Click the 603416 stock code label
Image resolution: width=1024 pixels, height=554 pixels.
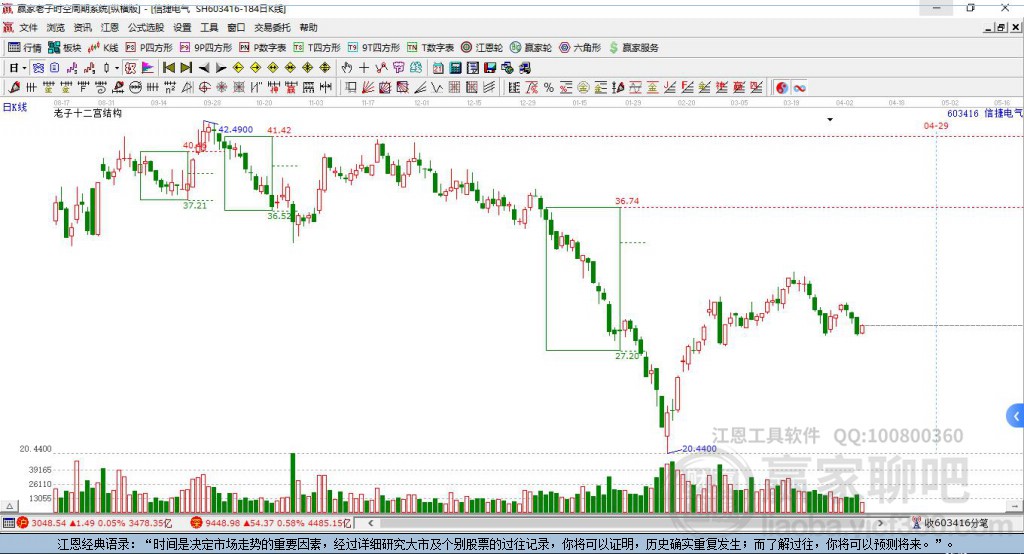(963, 113)
